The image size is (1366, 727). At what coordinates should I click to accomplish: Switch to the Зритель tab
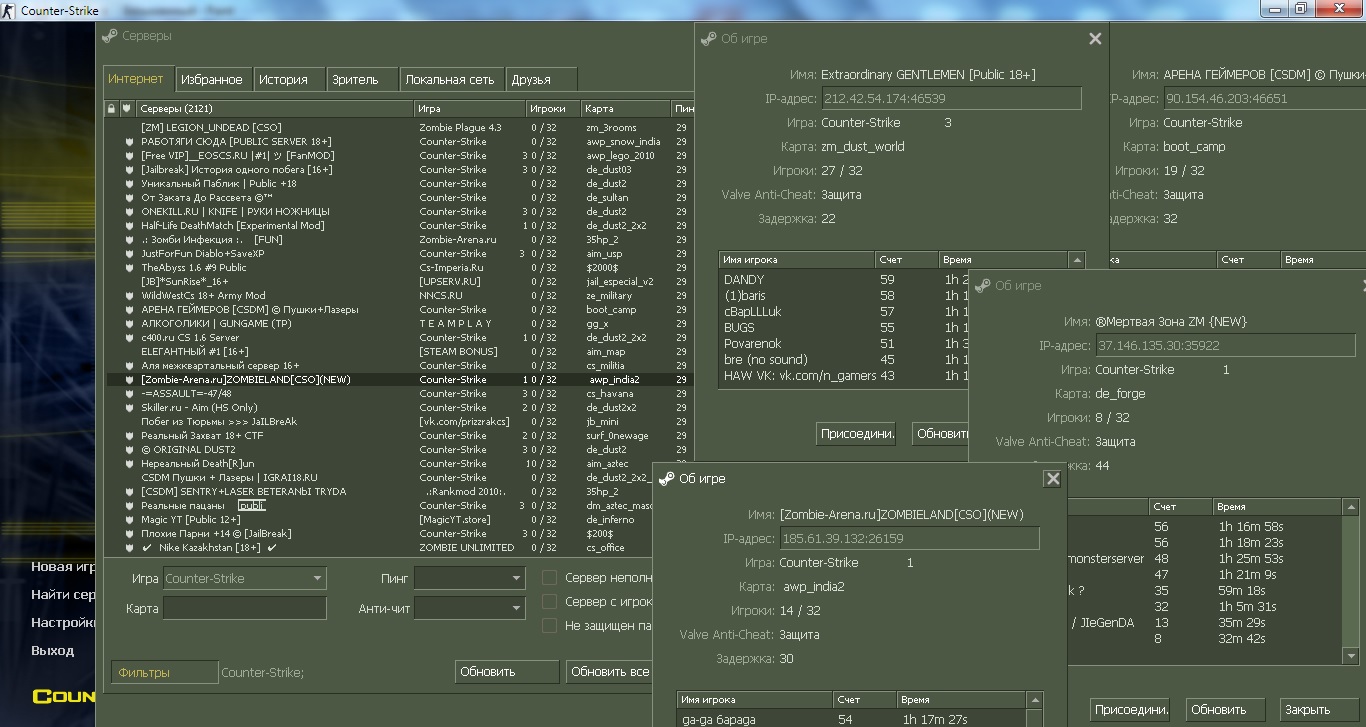363,80
